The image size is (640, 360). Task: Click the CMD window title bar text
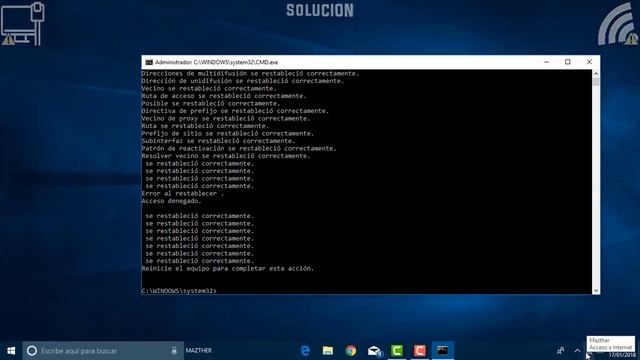point(216,62)
